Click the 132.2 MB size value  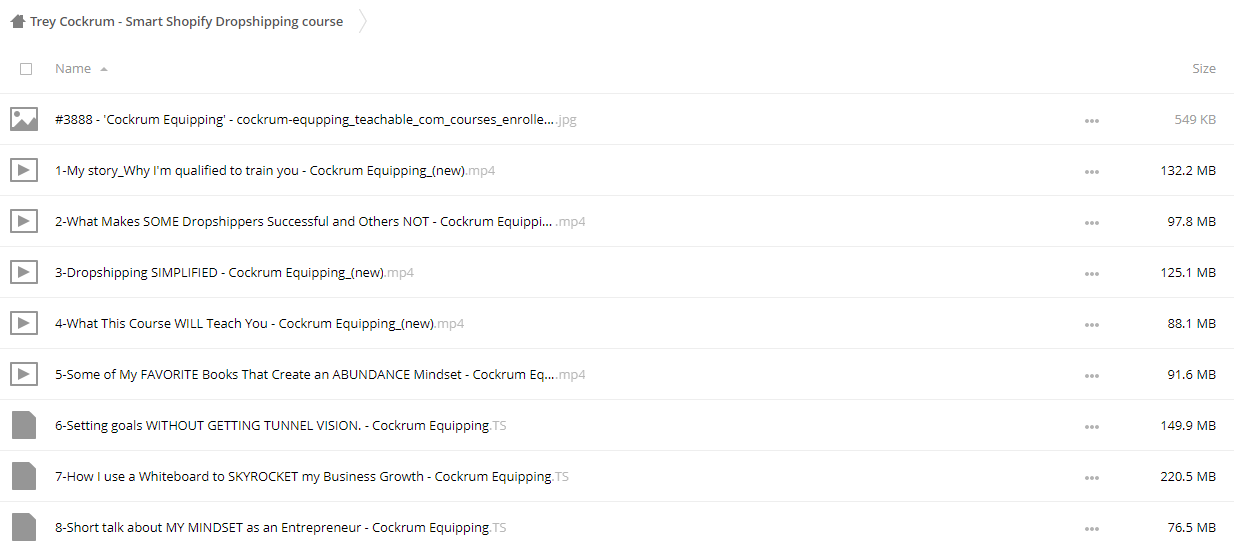(x=1188, y=170)
